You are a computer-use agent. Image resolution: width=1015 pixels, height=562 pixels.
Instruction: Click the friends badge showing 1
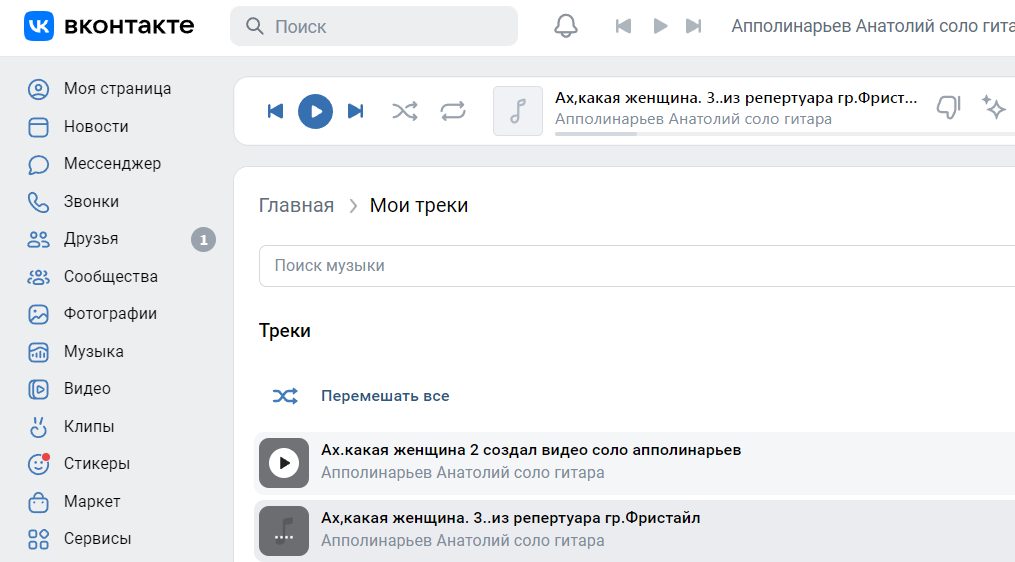[x=203, y=240]
